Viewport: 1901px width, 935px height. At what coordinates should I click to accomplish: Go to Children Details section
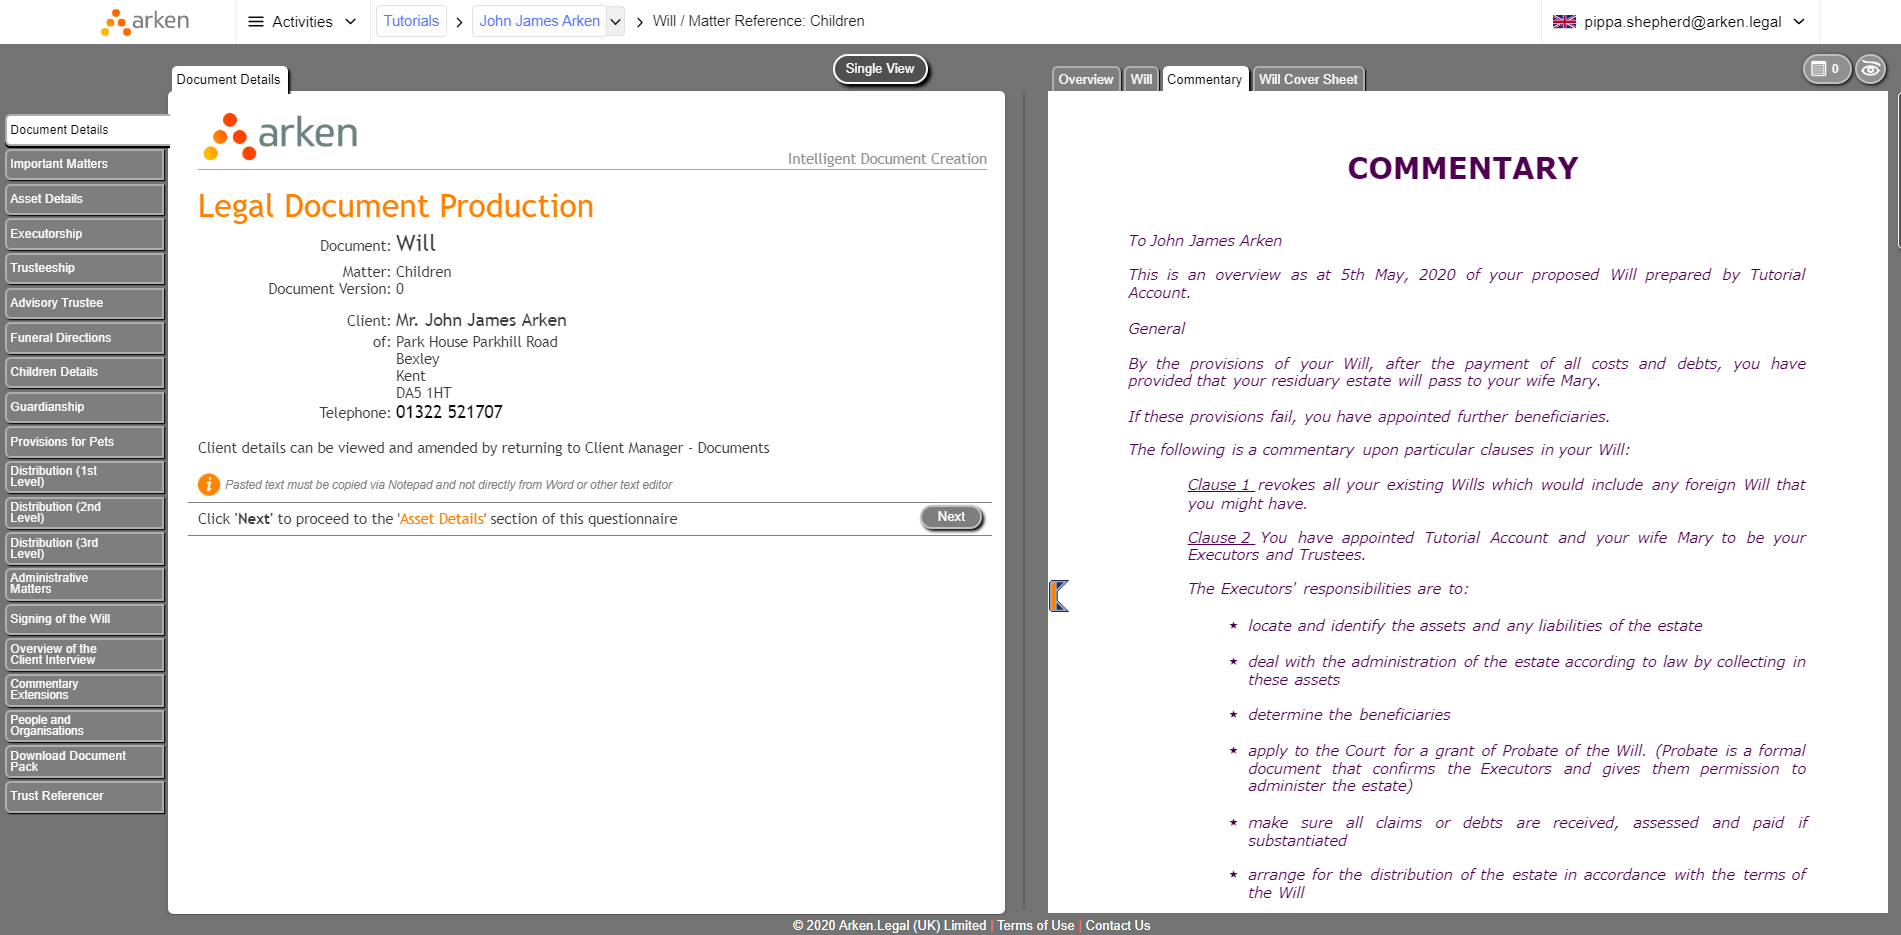[x=85, y=372]
